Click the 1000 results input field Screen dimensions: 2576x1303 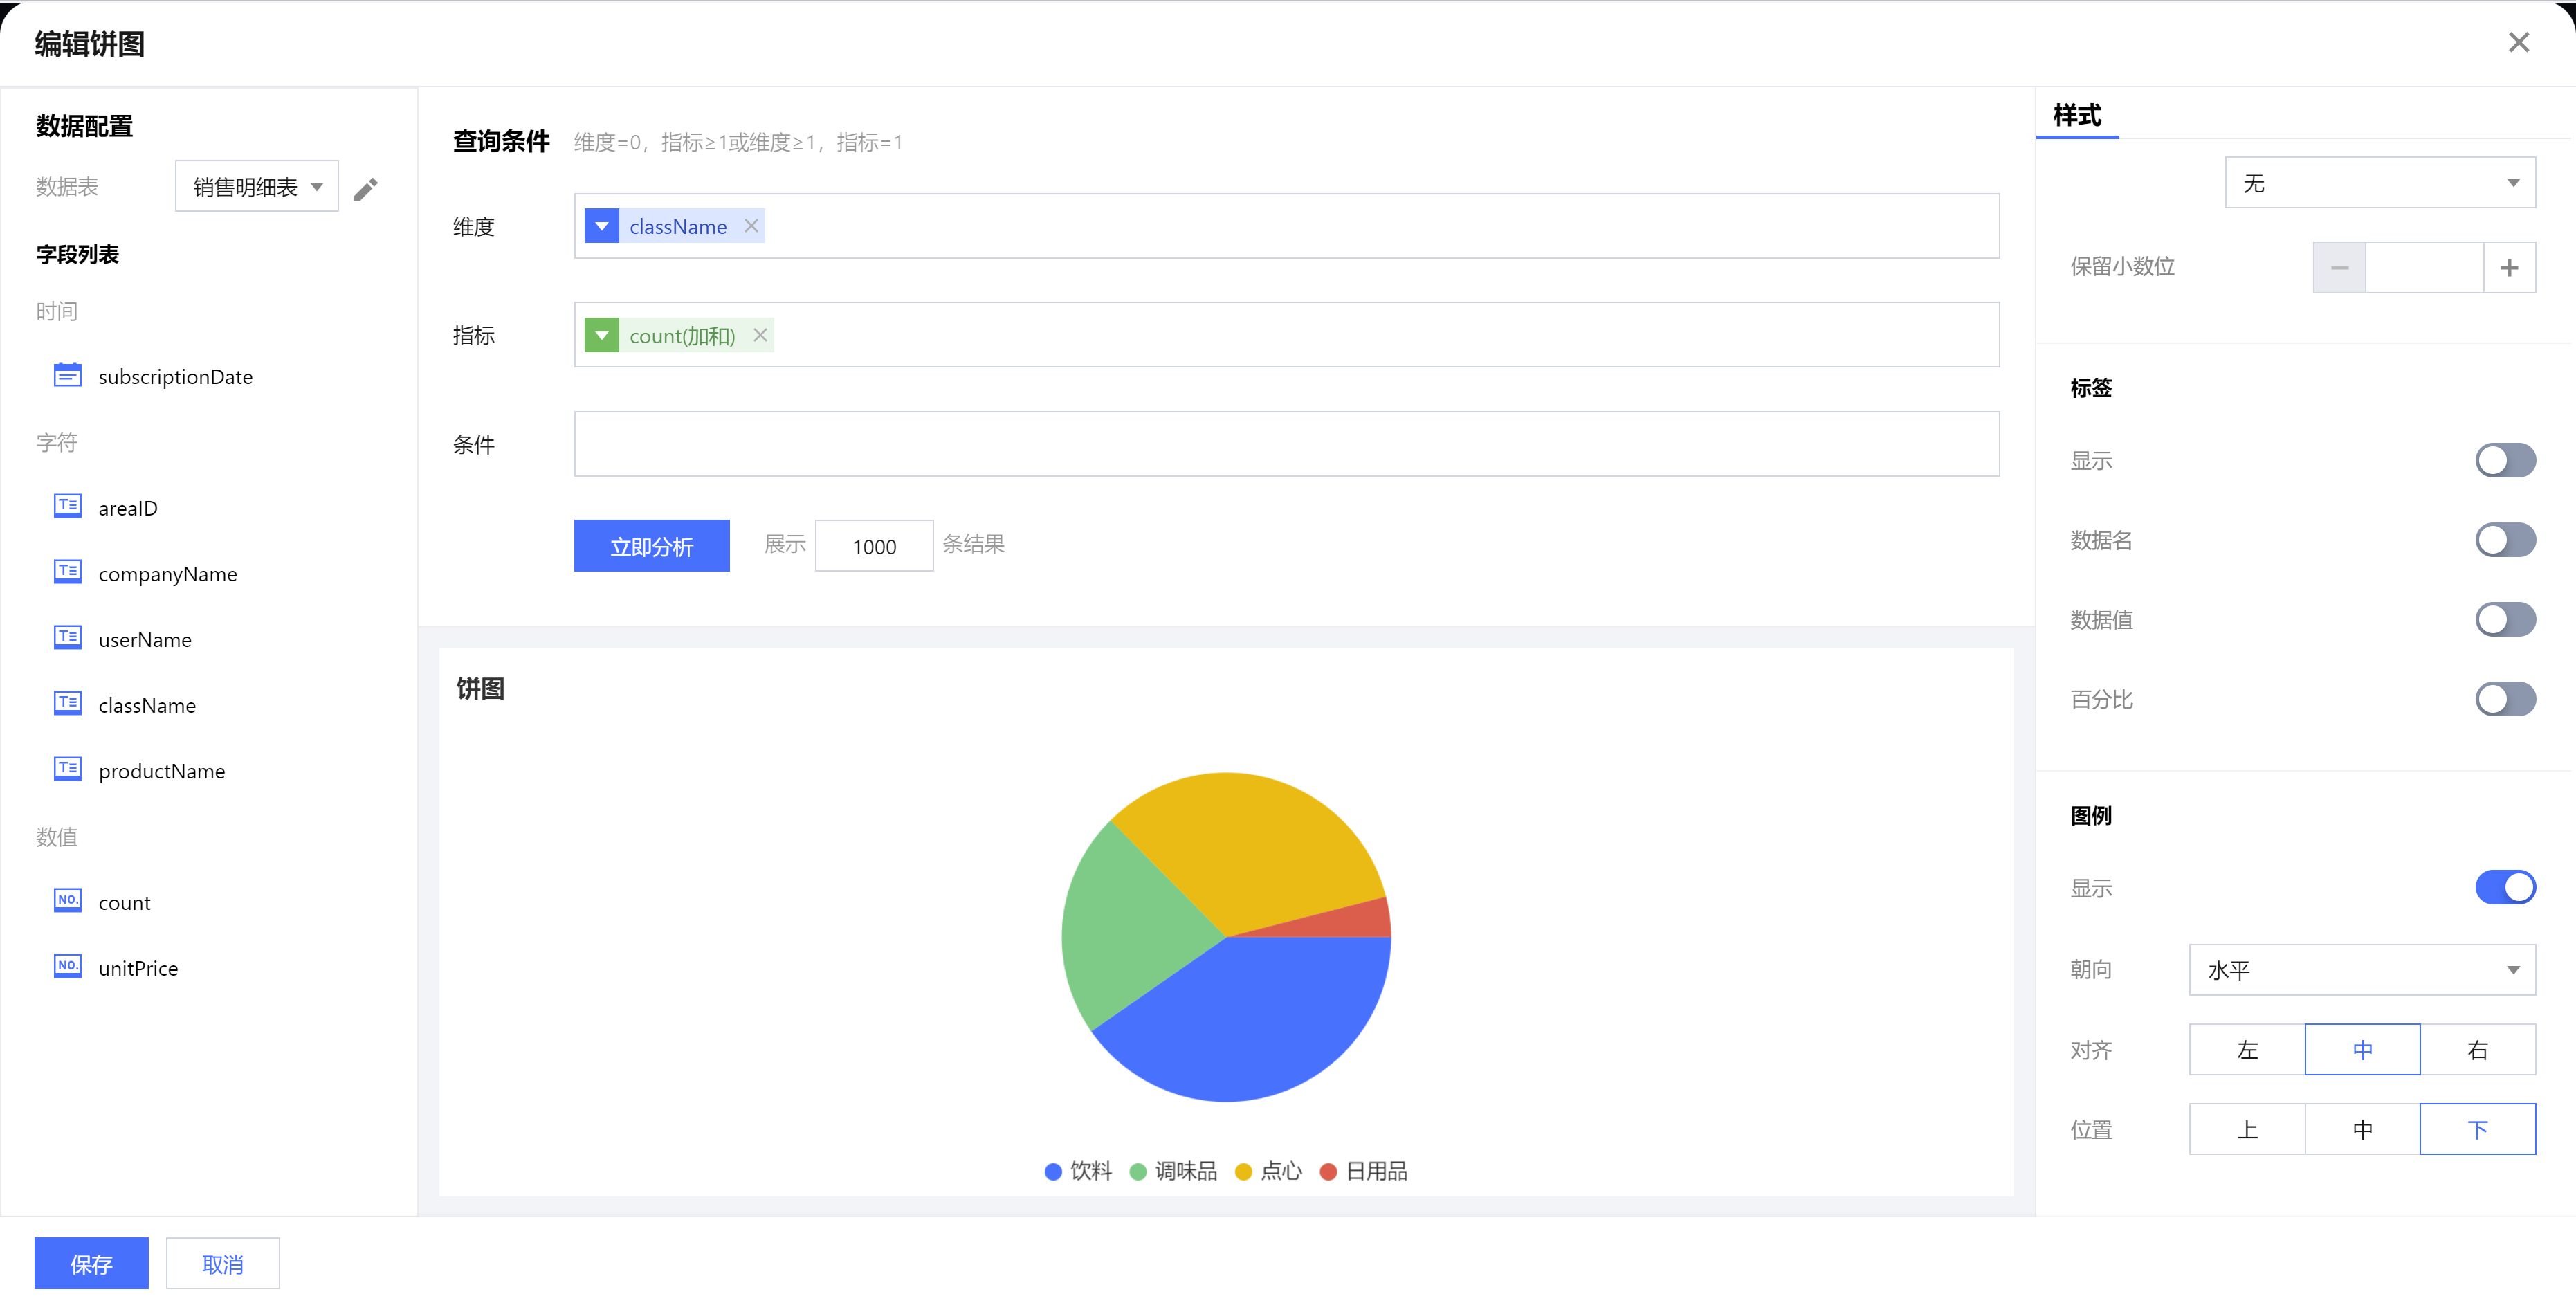click(873, 546)
